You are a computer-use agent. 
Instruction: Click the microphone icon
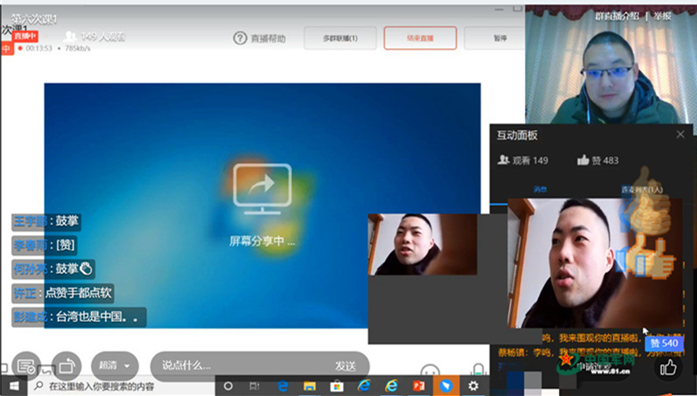coord(478,370)
